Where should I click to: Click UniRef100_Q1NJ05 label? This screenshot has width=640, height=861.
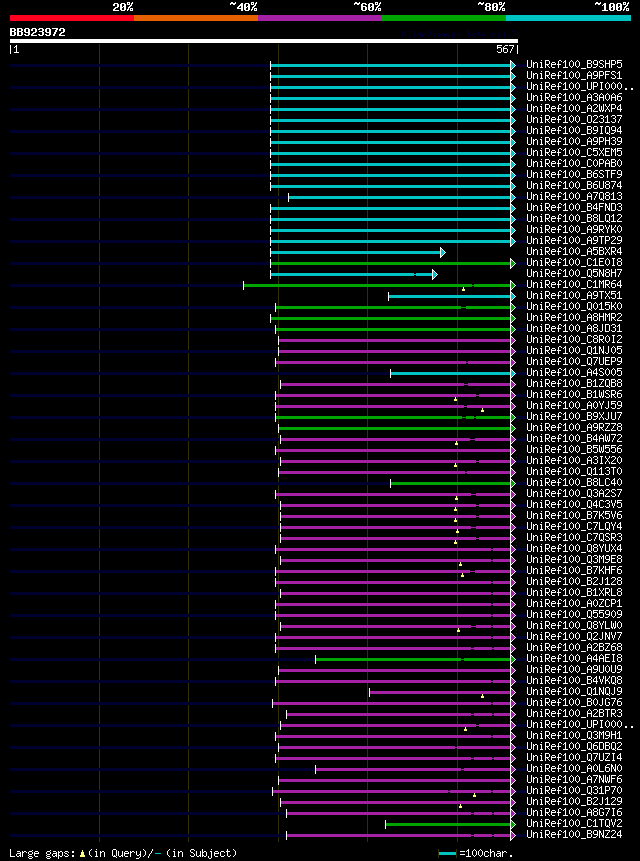[574, 350]
